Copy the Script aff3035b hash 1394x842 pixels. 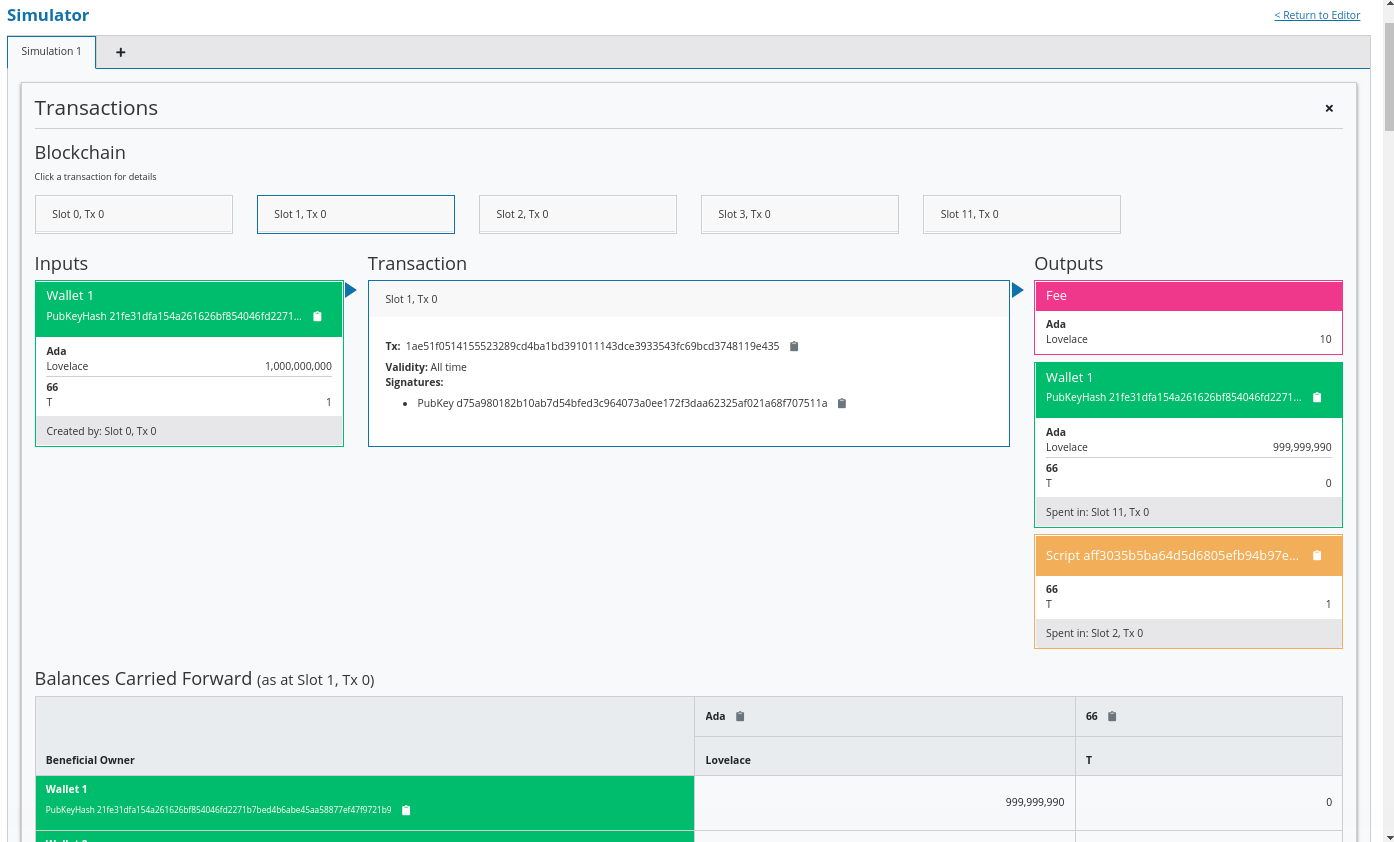point(1317,555)
